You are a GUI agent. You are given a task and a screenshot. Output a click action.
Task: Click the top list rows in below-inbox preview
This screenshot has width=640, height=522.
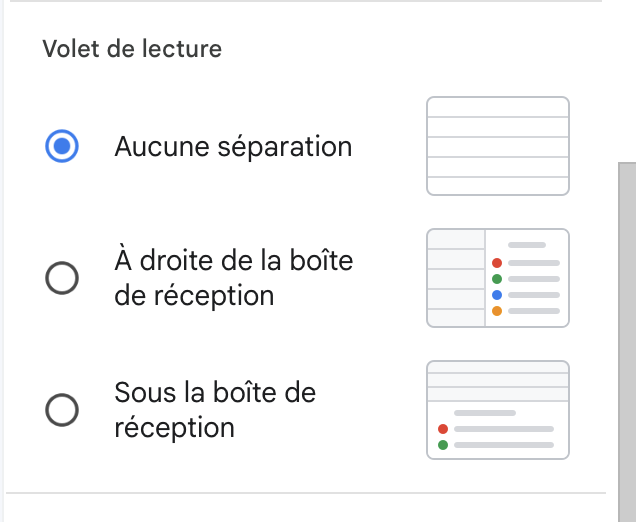498,381
